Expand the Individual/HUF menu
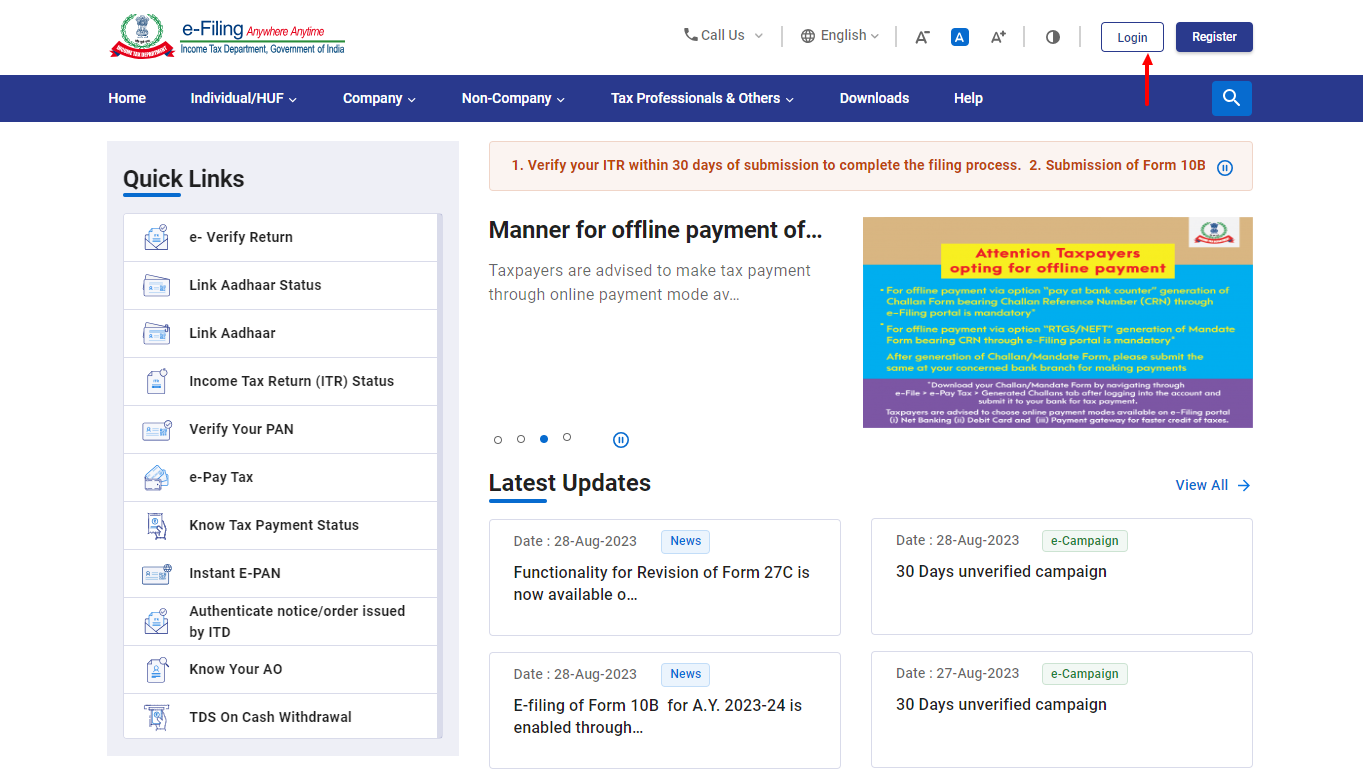This screenshot has height=770, width=1363. pyautogui.click(x=243, y=98)
